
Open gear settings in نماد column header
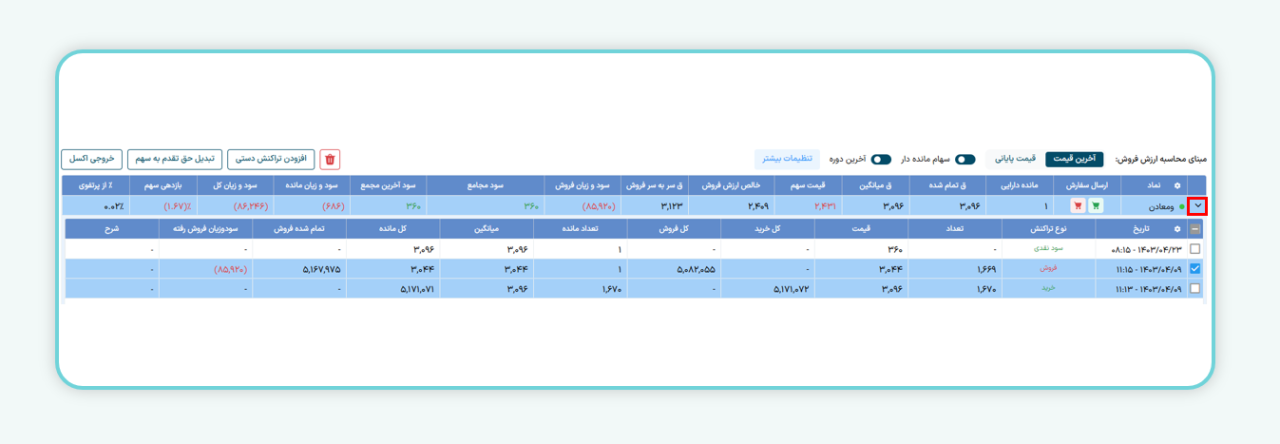(x=1177, y=185)
